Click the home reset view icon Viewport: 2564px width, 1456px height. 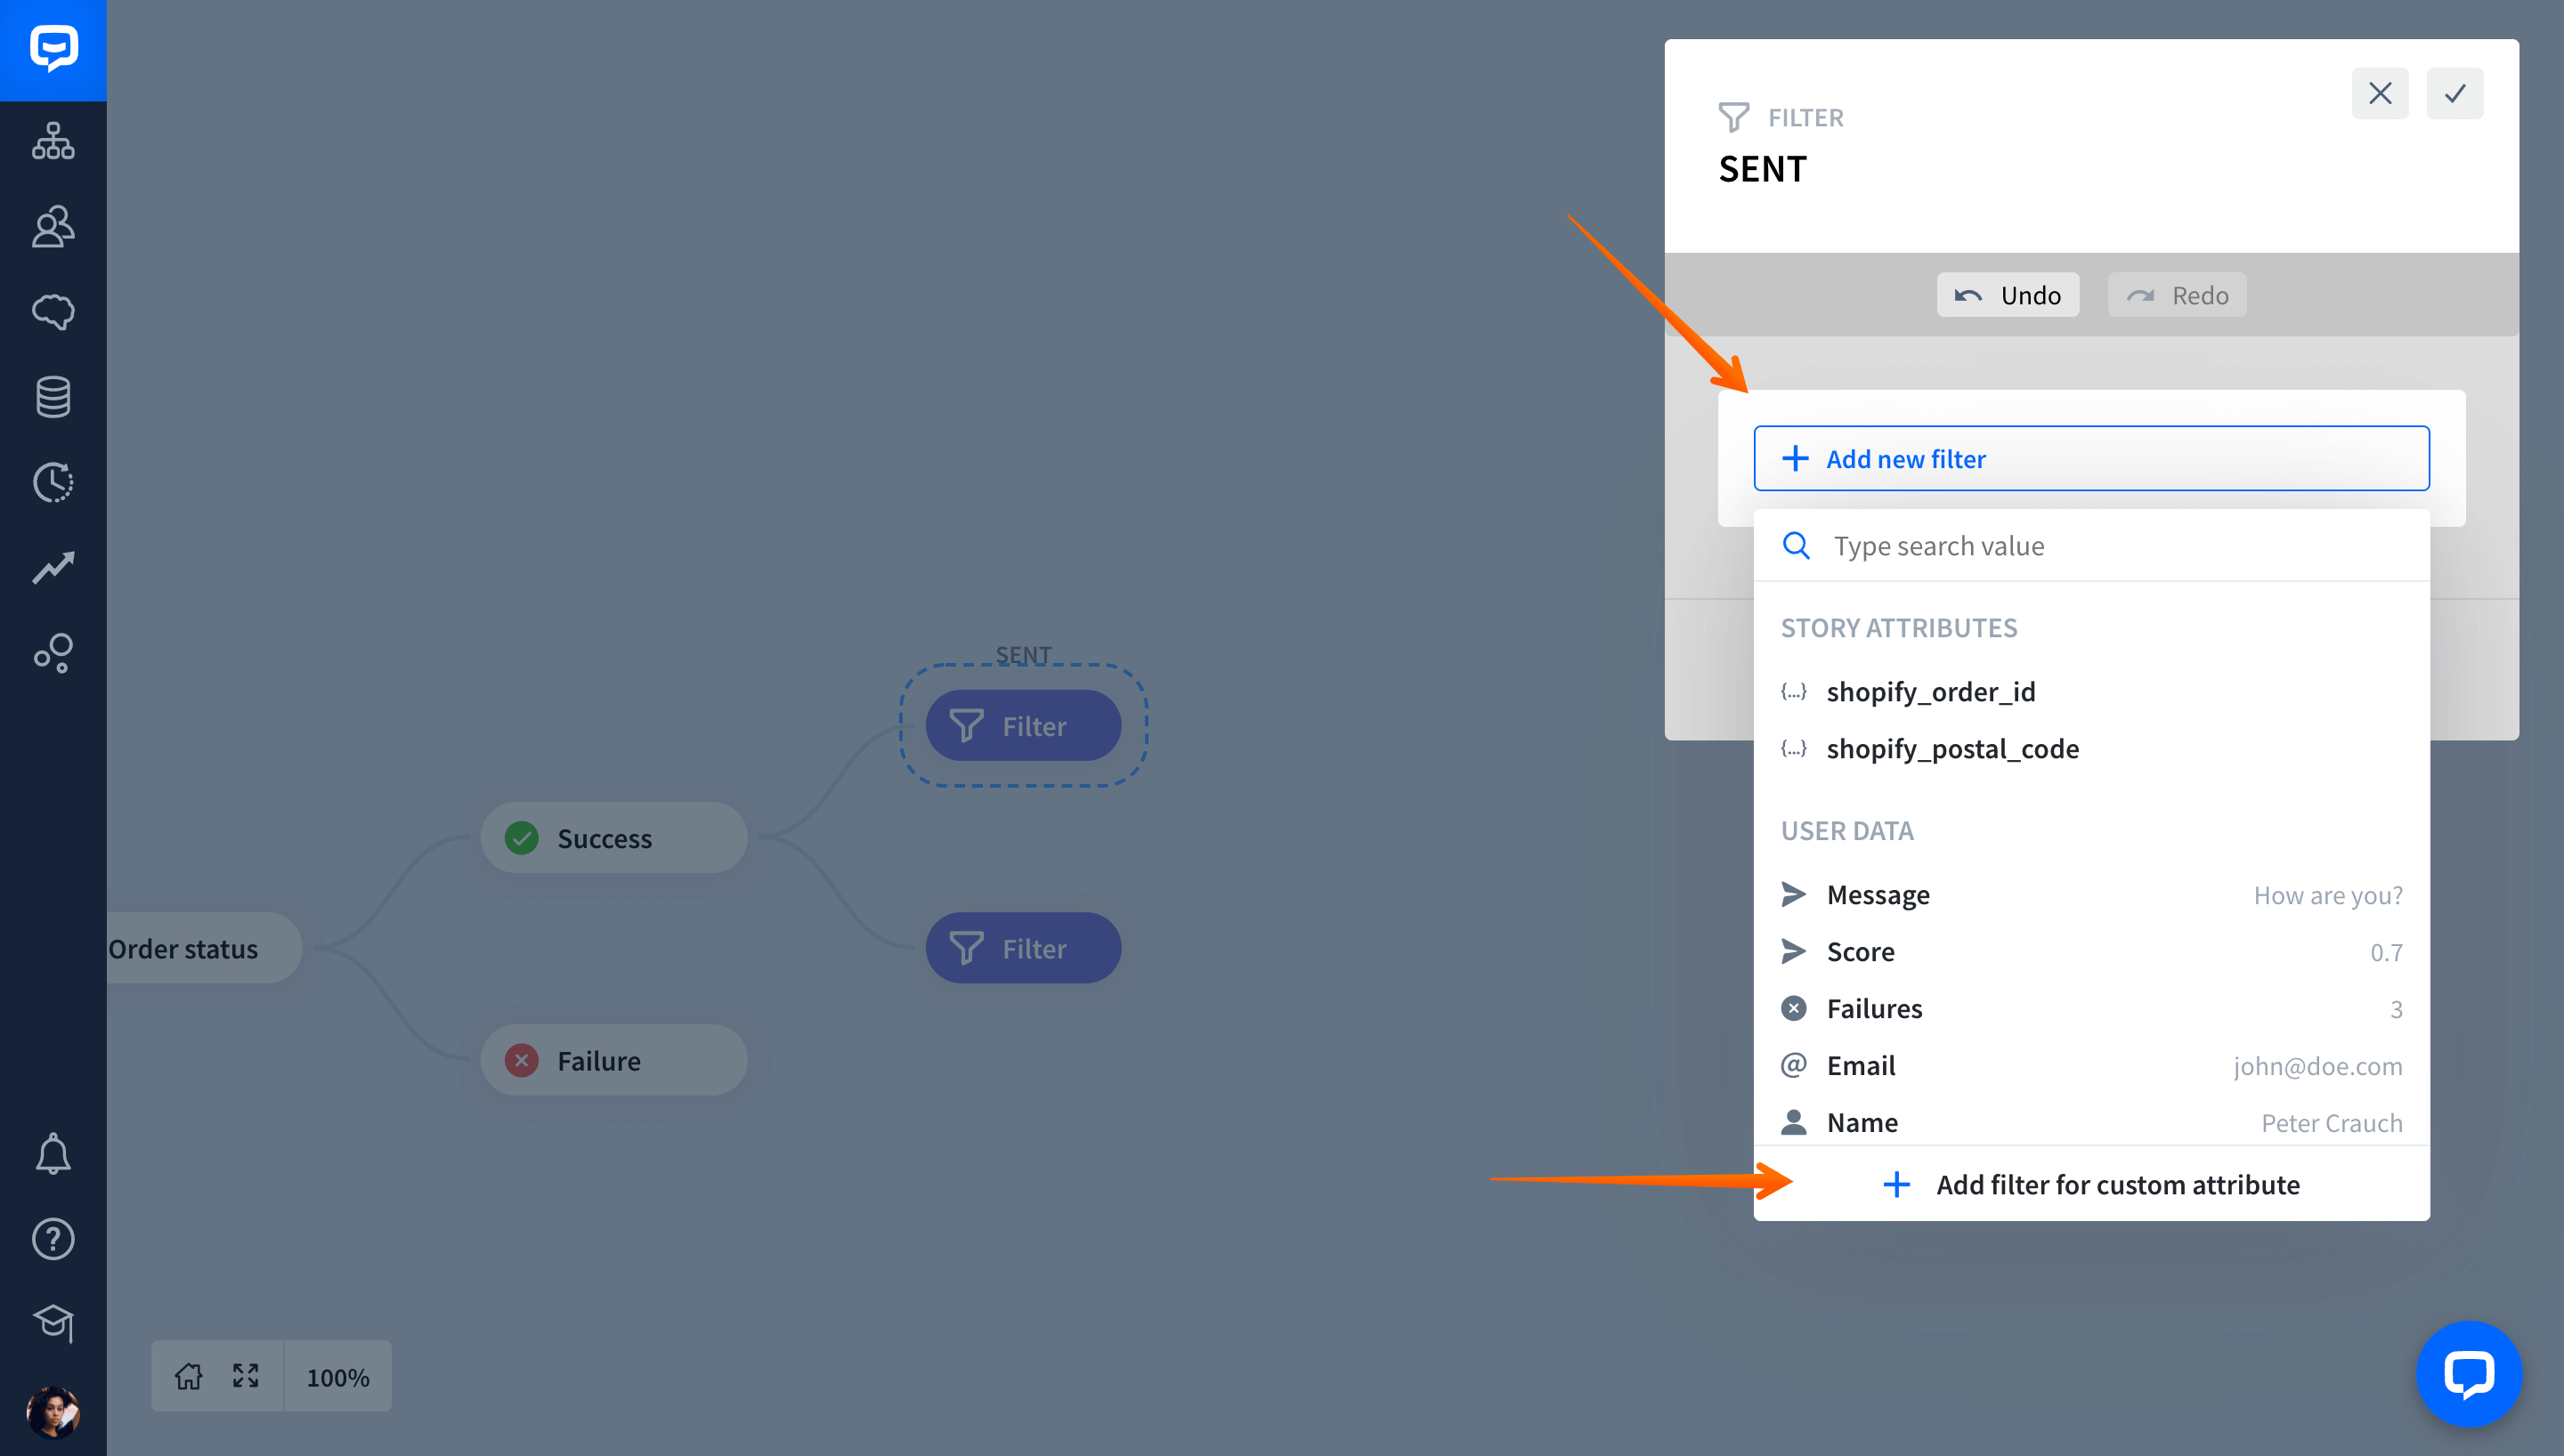[x=188, y=1376]
